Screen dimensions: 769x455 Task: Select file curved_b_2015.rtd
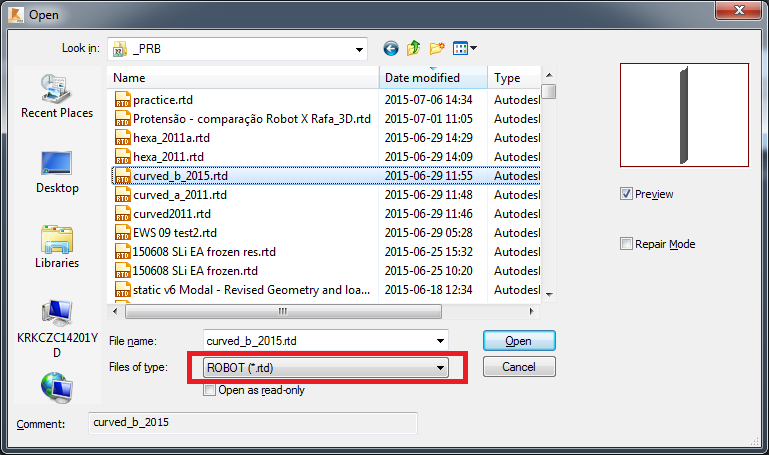[x=180, y=176]
